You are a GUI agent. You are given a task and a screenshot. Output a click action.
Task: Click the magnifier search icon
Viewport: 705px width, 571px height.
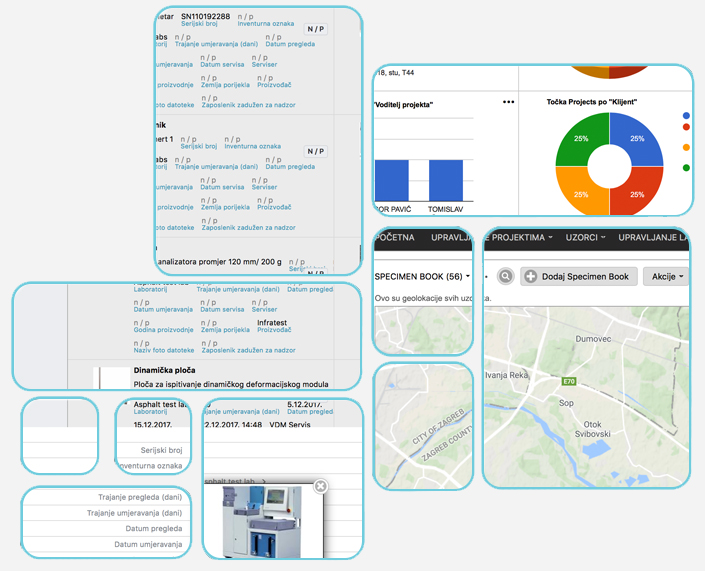506,276
